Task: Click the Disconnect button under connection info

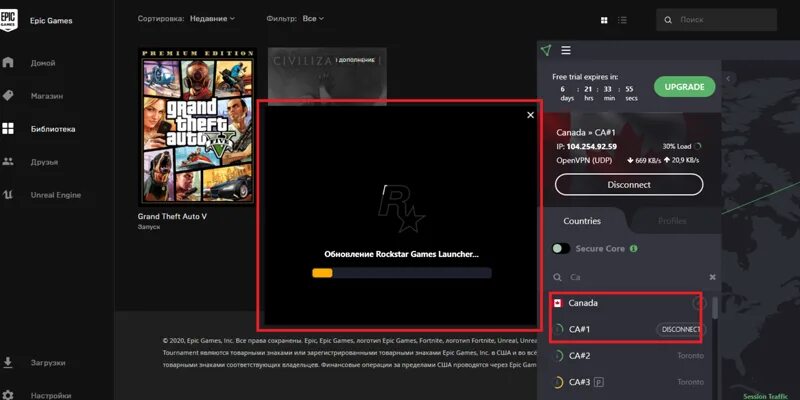Action: point(629,185)
